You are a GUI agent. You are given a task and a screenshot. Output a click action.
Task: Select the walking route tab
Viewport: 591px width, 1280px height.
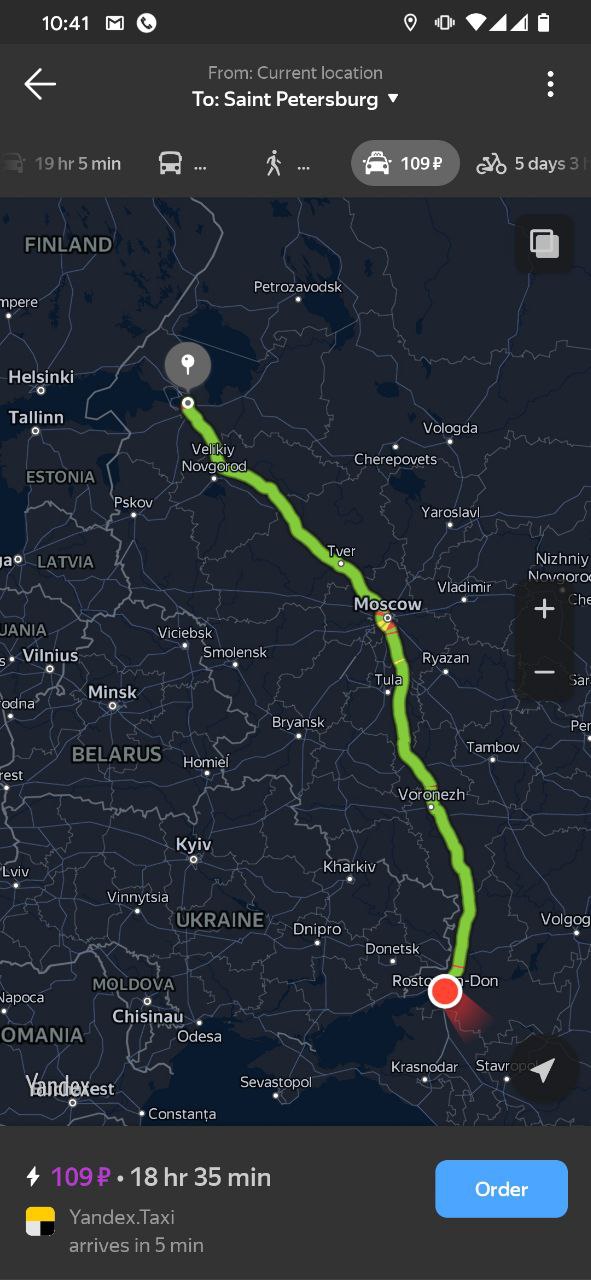point(287,163)
